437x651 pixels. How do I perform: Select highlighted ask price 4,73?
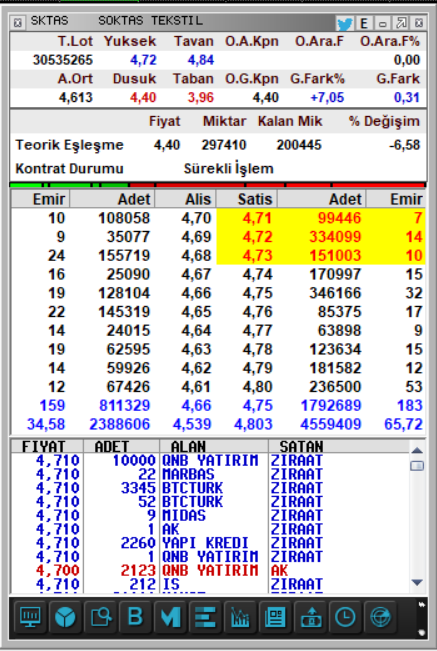point(257,255)
